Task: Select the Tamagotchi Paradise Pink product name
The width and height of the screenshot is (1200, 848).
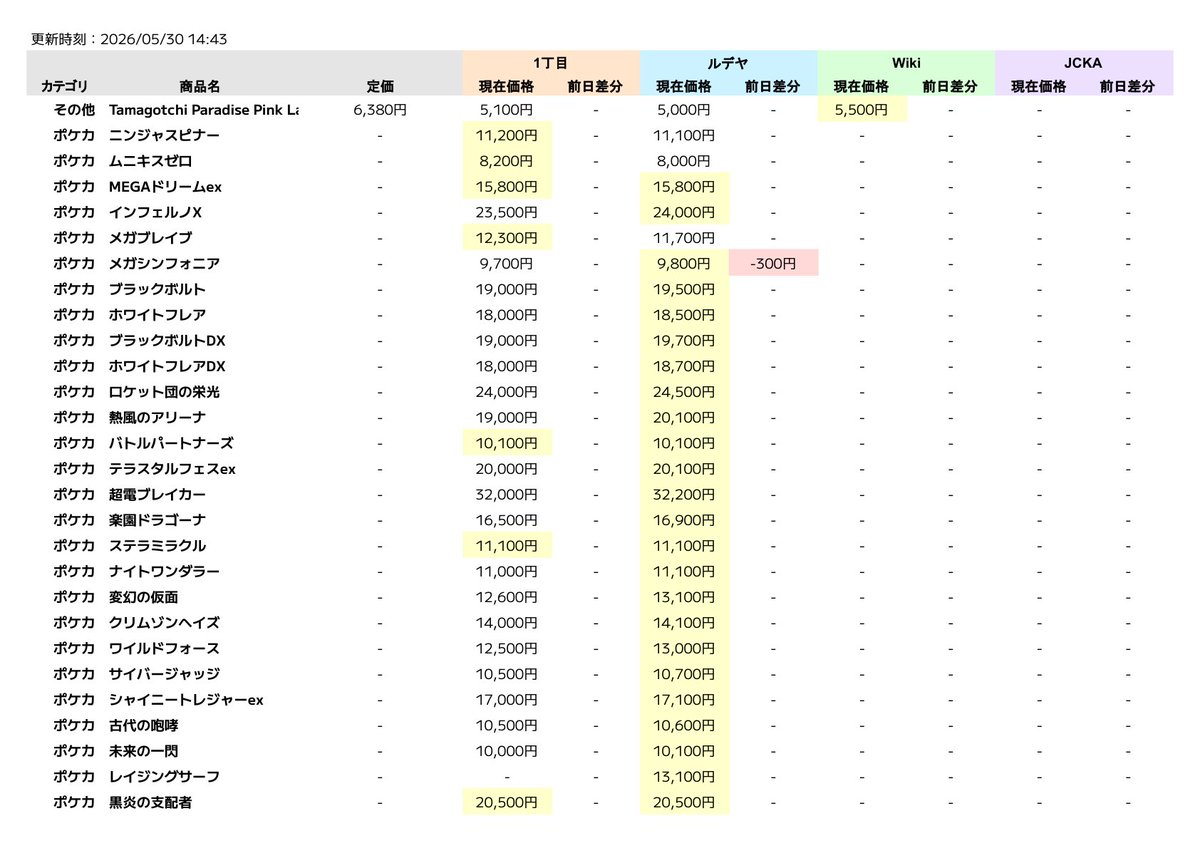Action: pos(204,110)
